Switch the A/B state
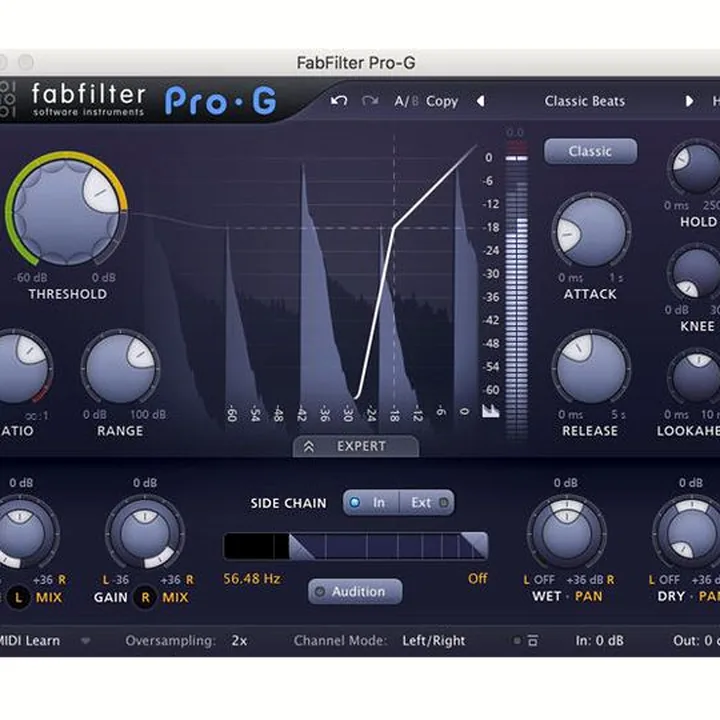Screen dimensions: 720x720 406,101
